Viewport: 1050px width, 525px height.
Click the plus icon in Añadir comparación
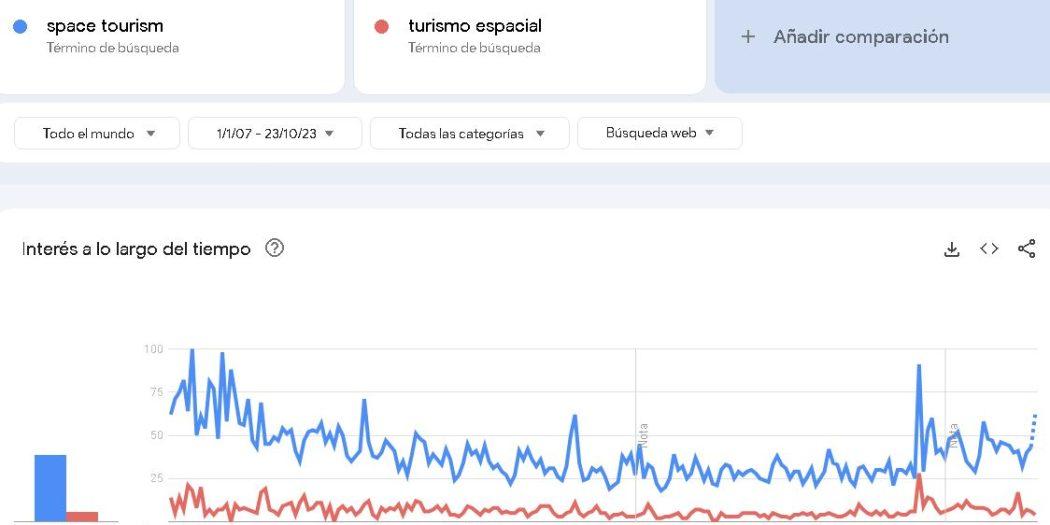tap(748, 37)
